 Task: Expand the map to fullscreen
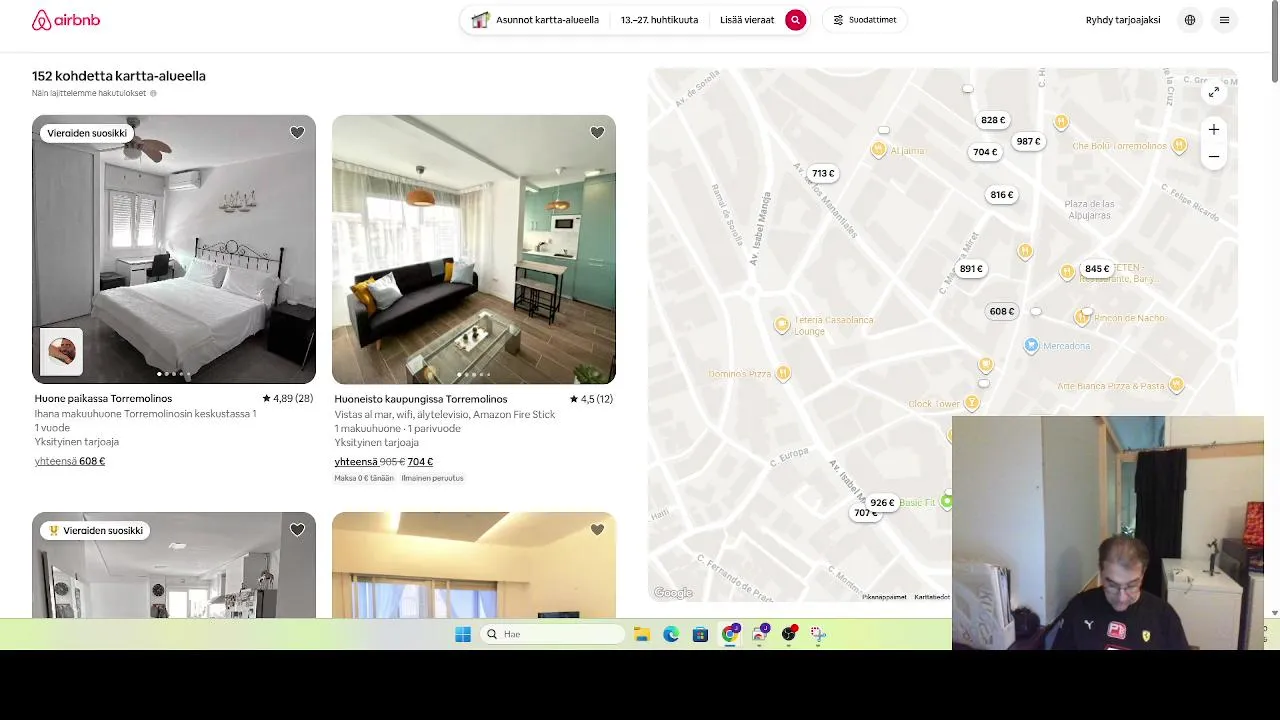[x=1213, y=92]
